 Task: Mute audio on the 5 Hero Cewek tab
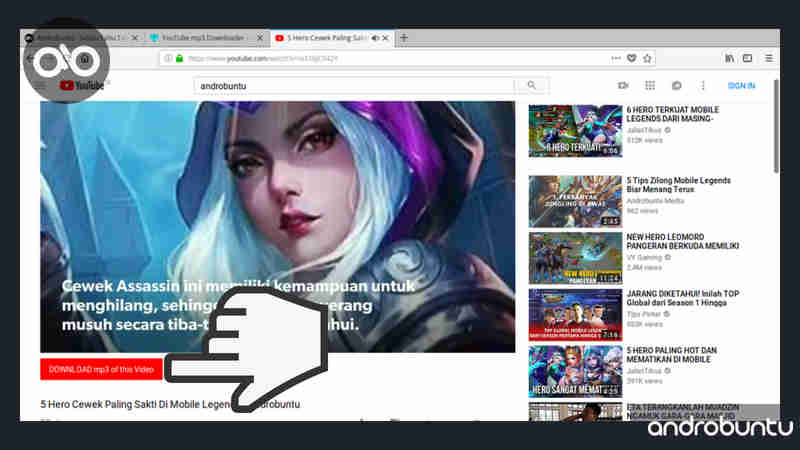click(376, 38)
